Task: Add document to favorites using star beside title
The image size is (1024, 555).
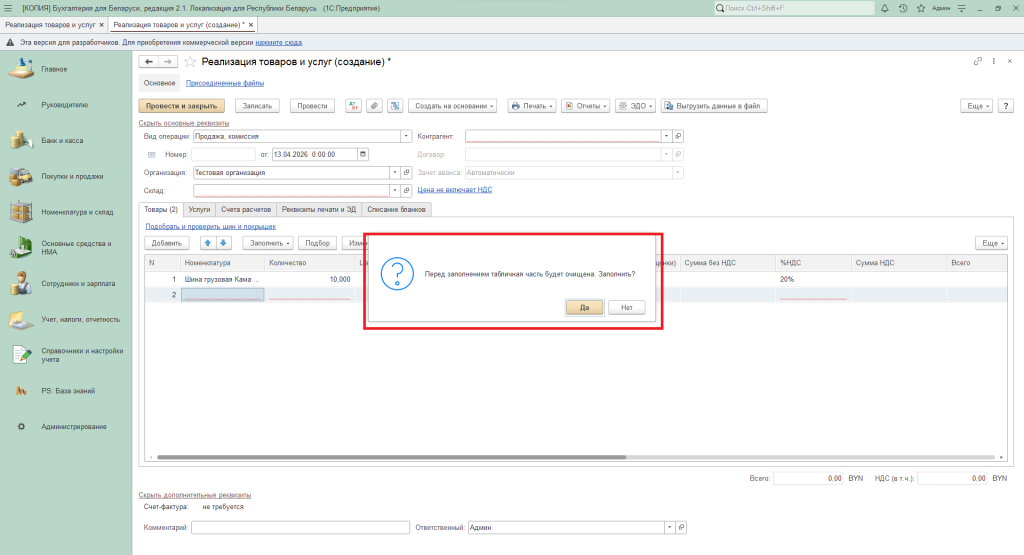Action: click(190, 62)
